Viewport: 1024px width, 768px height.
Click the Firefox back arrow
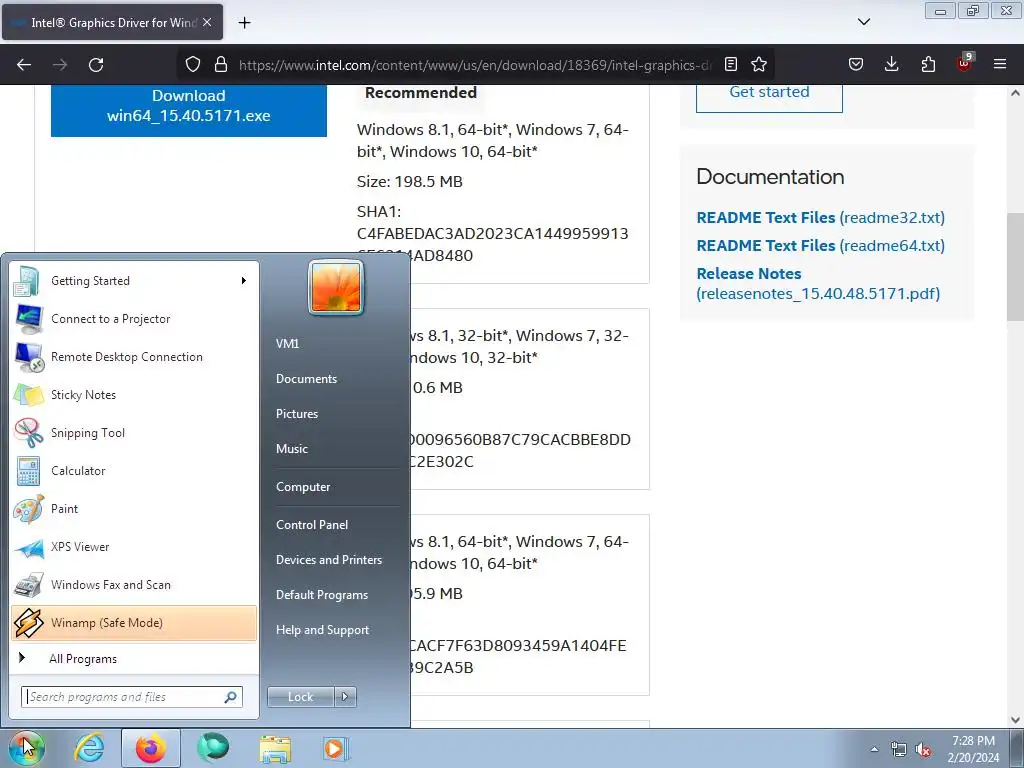click(24, 65)
